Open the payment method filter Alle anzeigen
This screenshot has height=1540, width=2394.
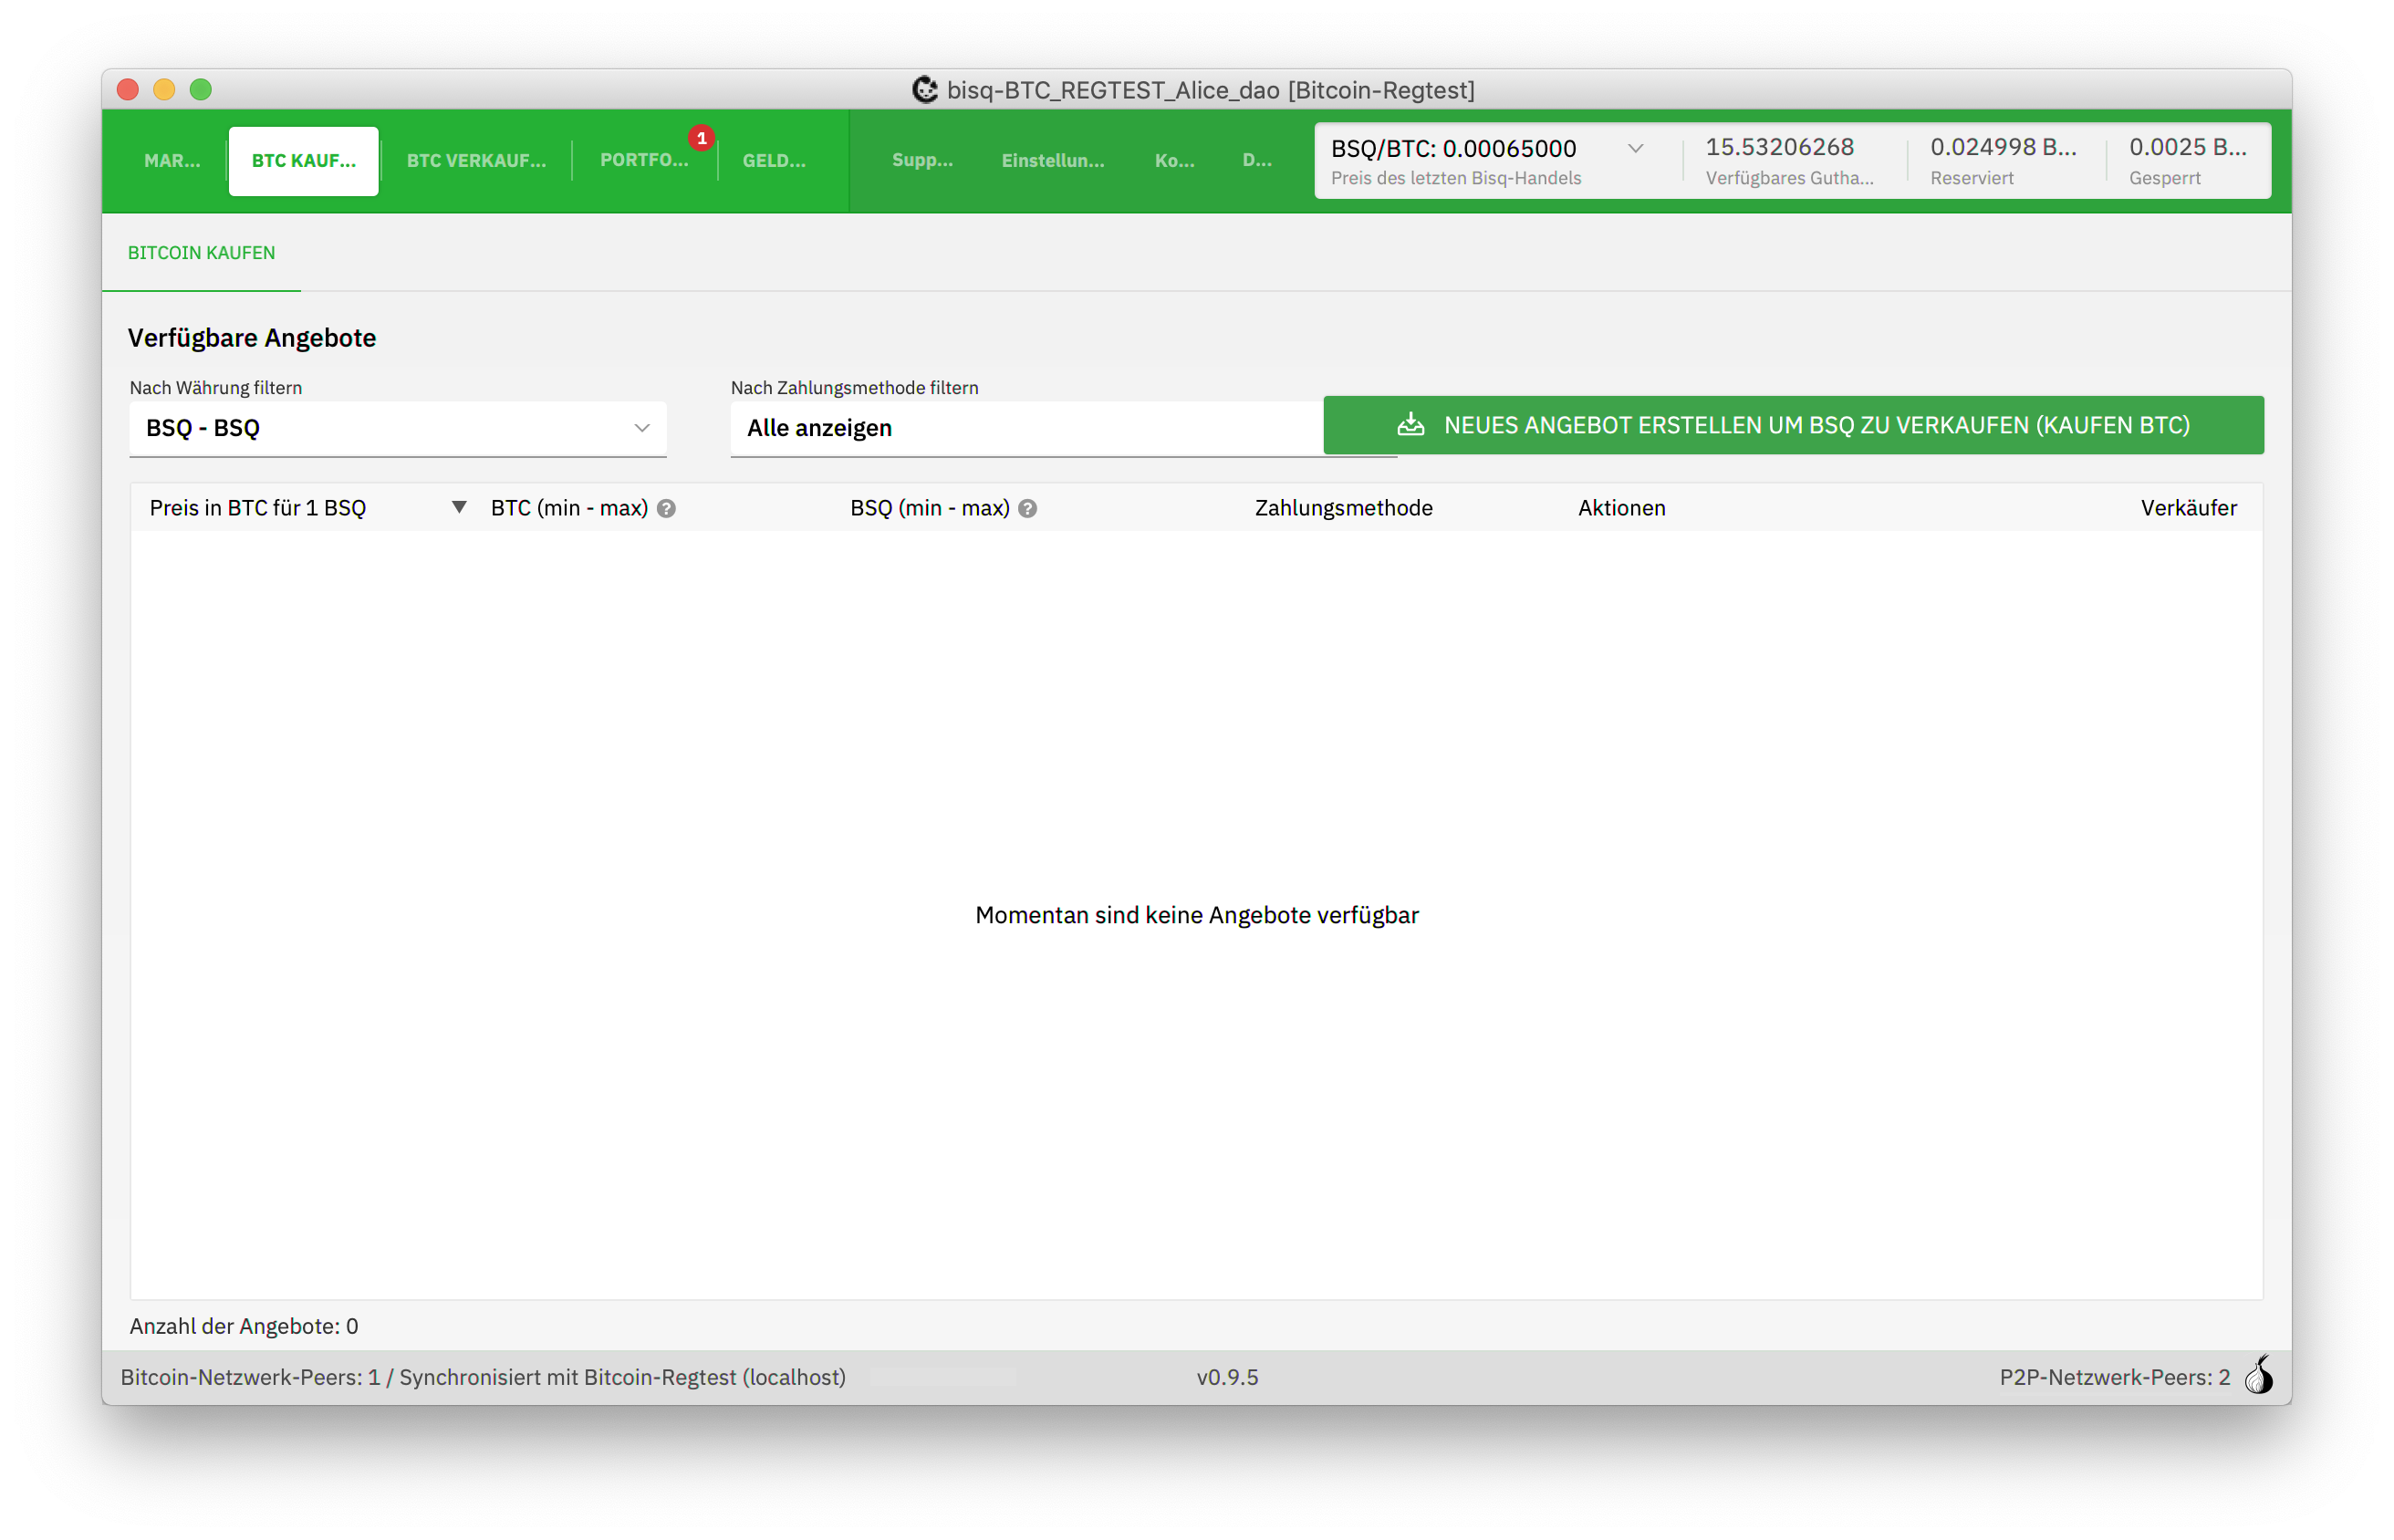(x=1026, y=428)
